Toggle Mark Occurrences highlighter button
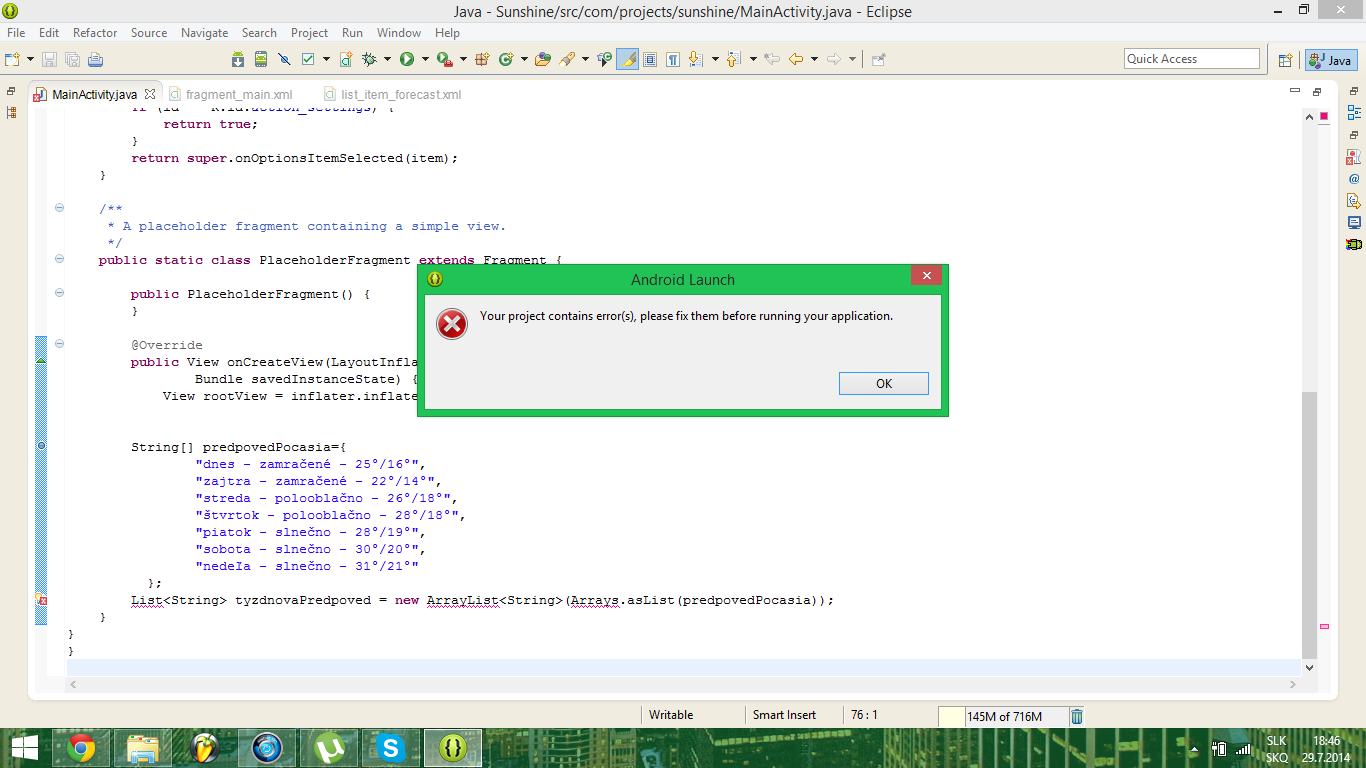The image size is (1366, 768). point(628,60)
